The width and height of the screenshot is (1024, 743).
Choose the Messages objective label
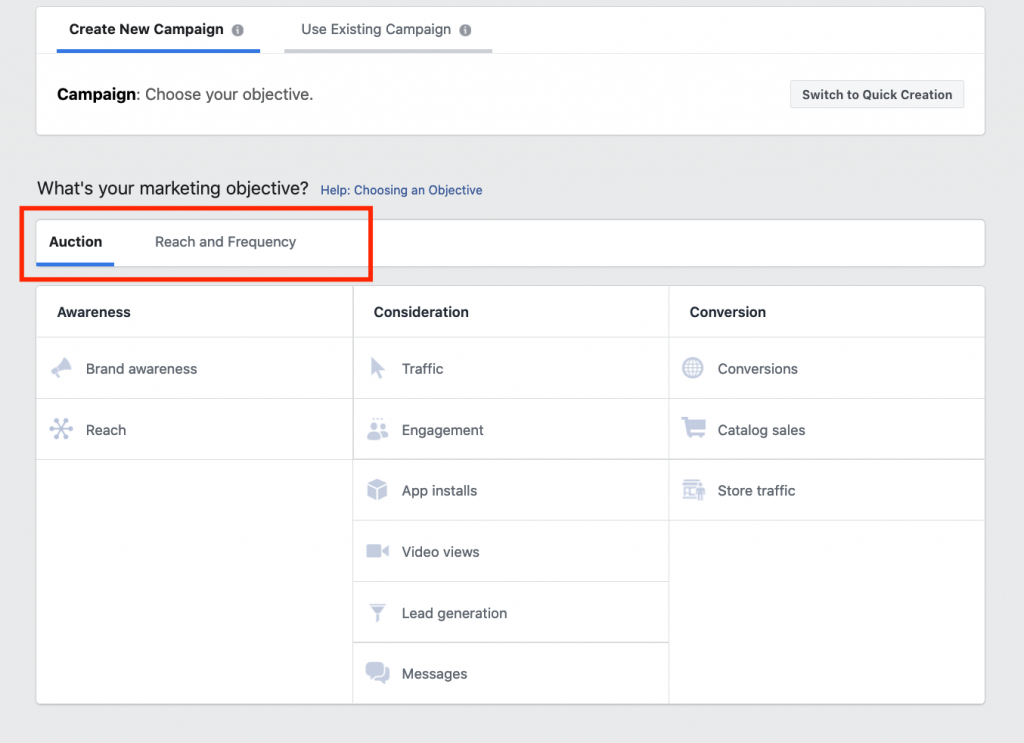click(x=434, y=674)
